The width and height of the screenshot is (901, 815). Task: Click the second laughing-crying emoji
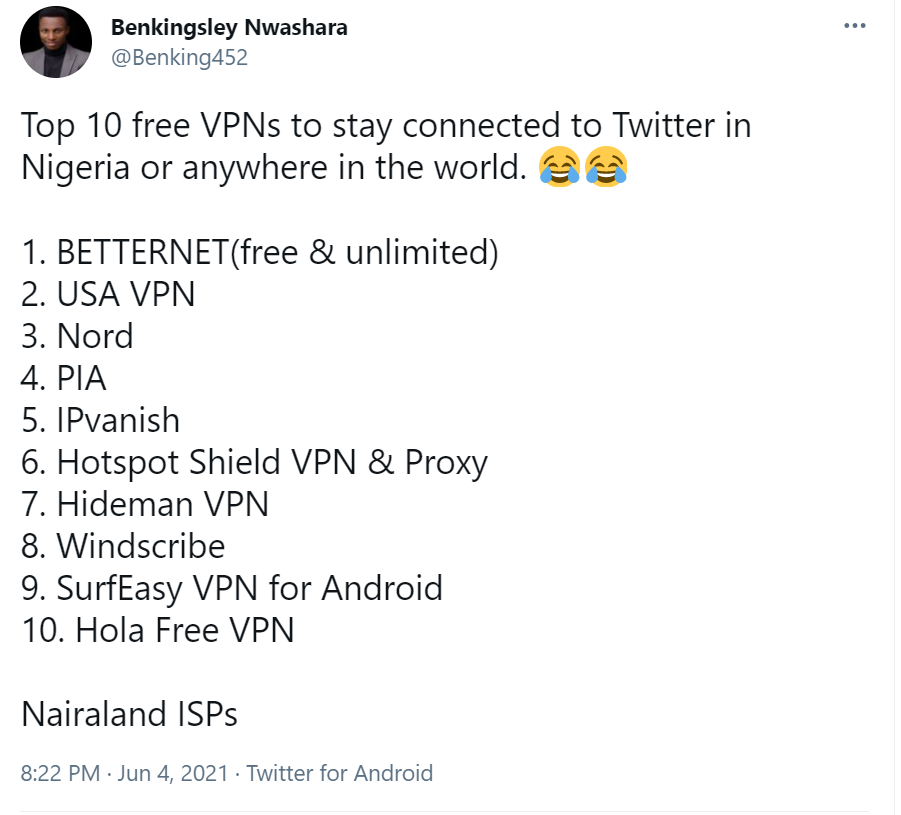[x=607, y=168]
